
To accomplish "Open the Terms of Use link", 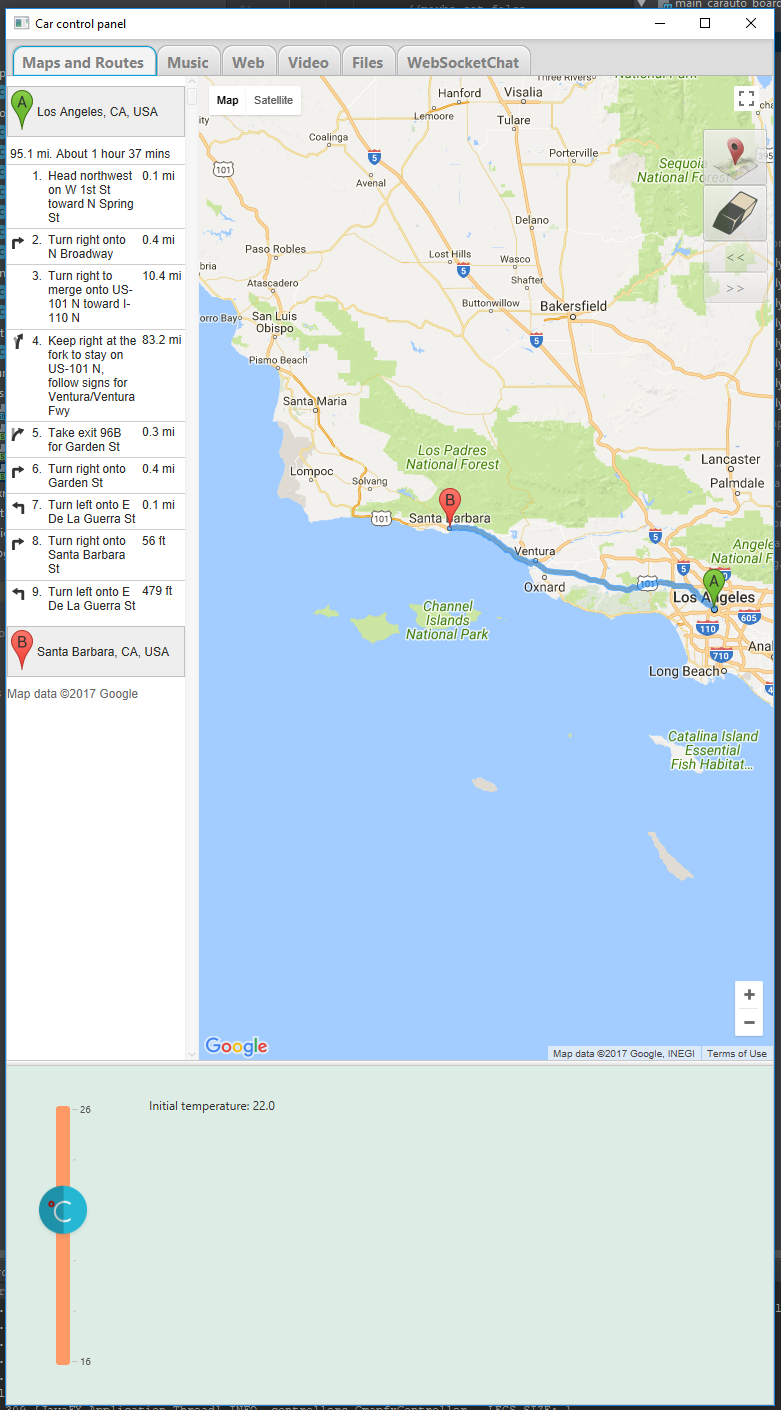I will coord(737,1053).
